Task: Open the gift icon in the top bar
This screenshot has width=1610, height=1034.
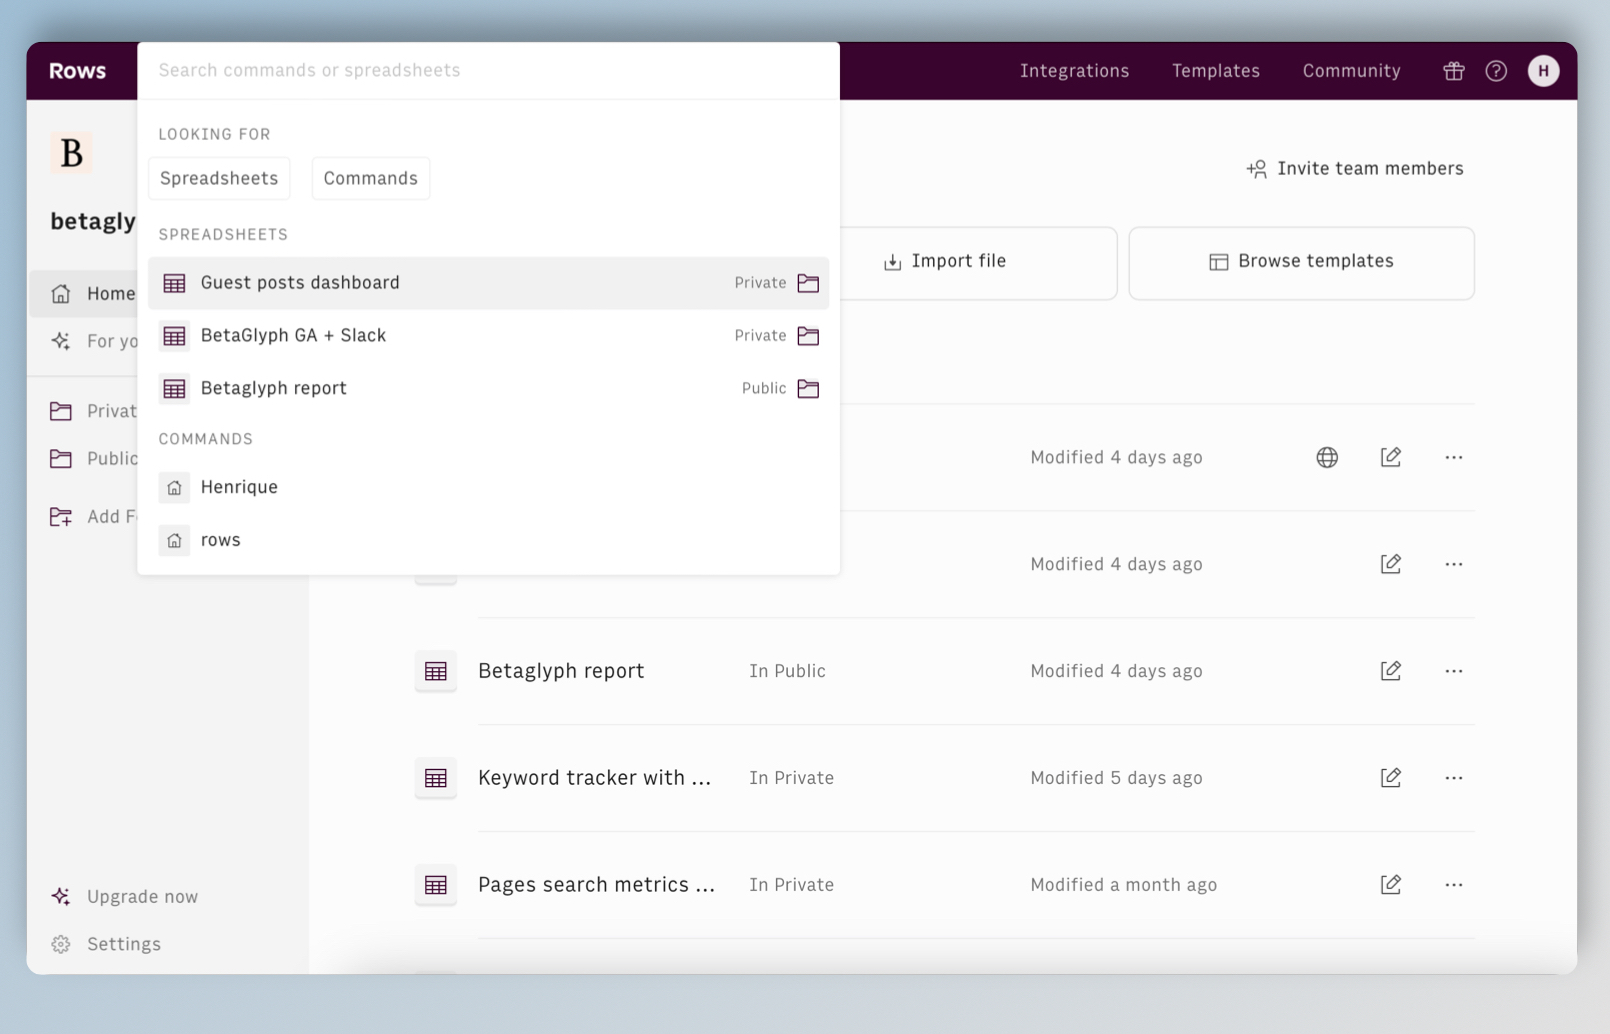Action: pos(1454,71)
